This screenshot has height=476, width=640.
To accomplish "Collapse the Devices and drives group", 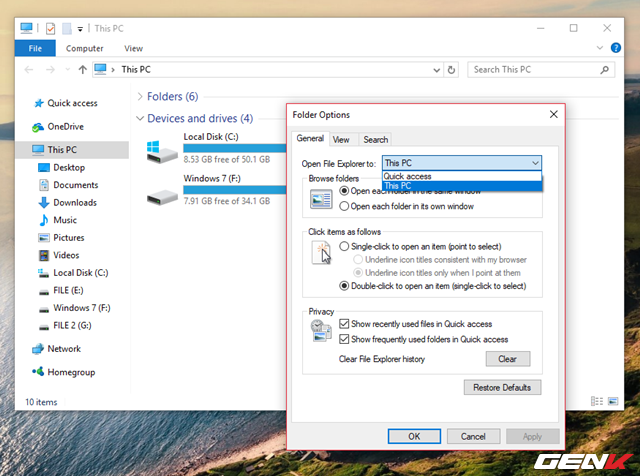I will (140, 118).
